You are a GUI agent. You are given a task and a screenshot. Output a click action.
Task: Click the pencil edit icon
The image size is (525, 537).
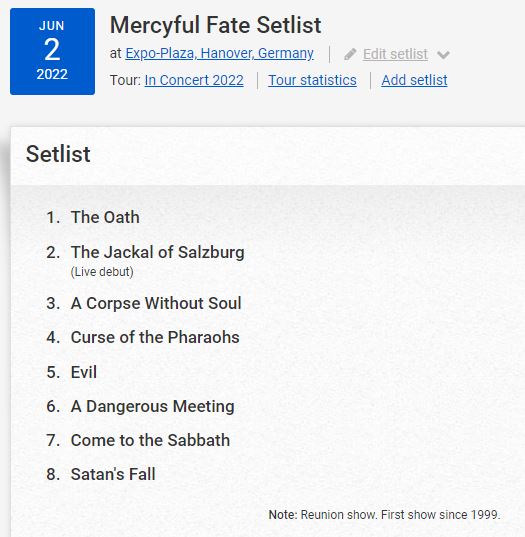[x=350, y=54]
